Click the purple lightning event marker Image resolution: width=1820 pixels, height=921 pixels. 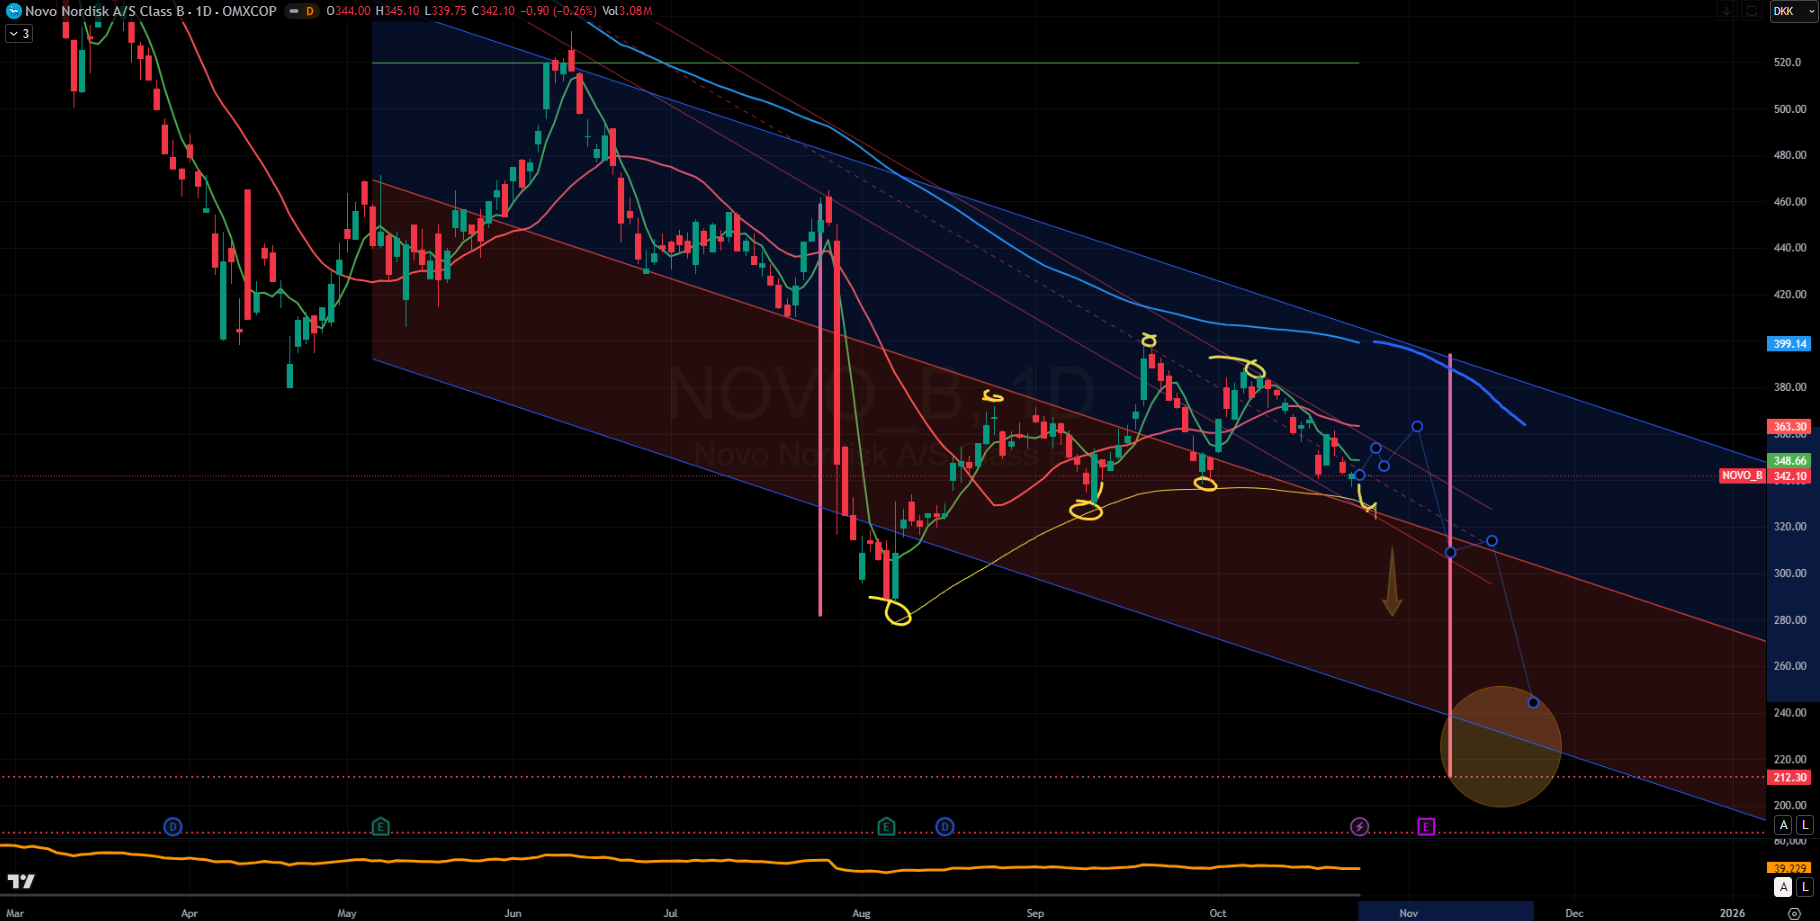[1359, 826]
